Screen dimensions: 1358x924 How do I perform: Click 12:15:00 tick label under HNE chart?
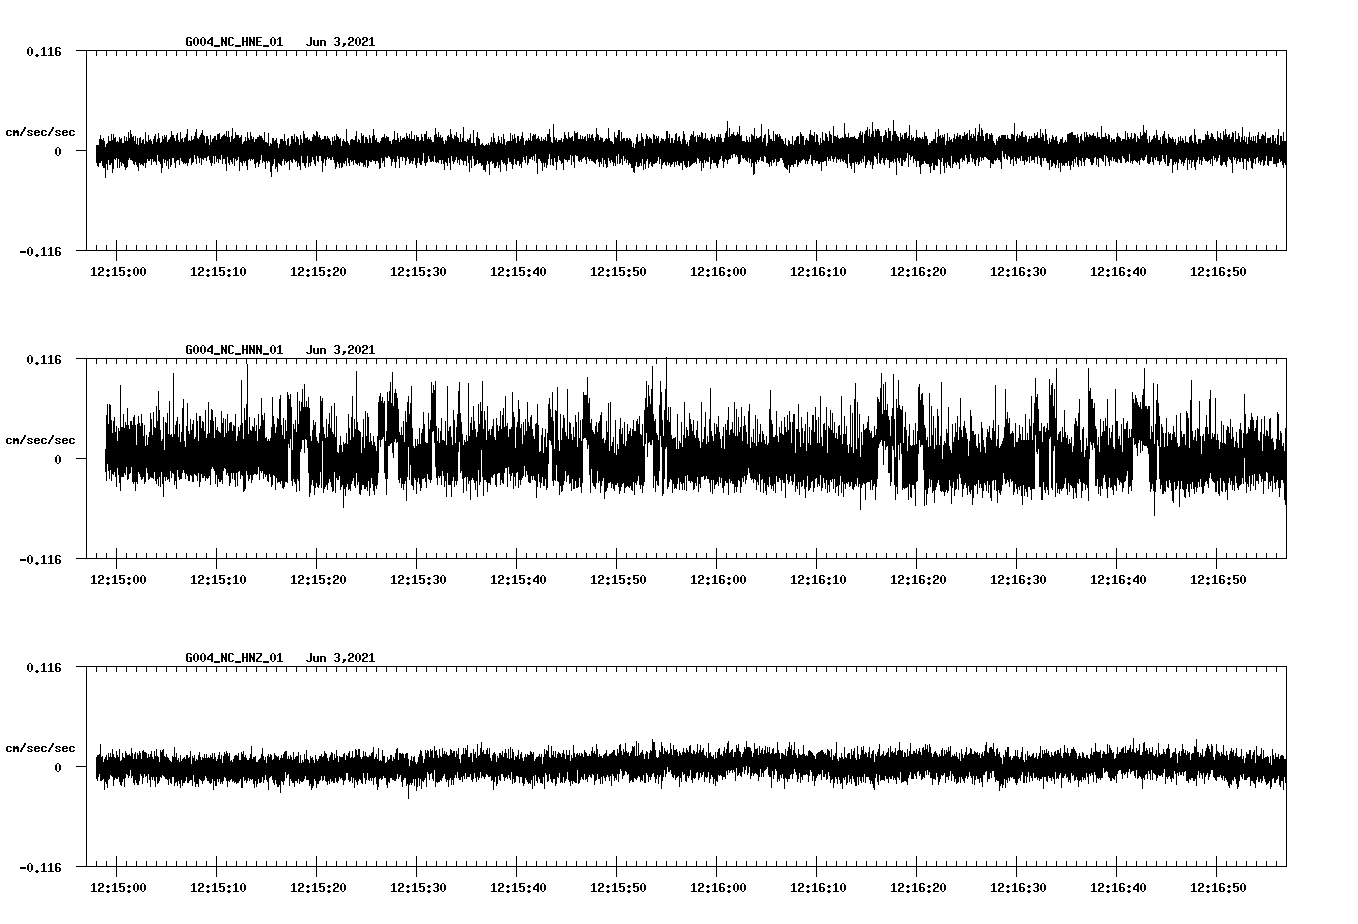(118, 271)
